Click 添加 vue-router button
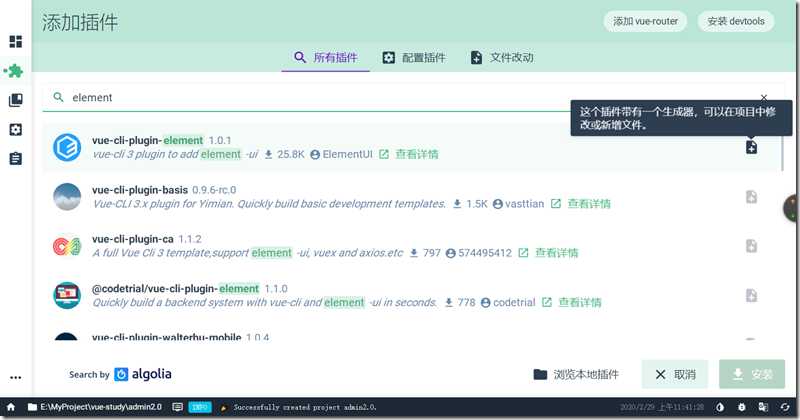The height and width of the screenshot is (420, 800). coord(645,21)
